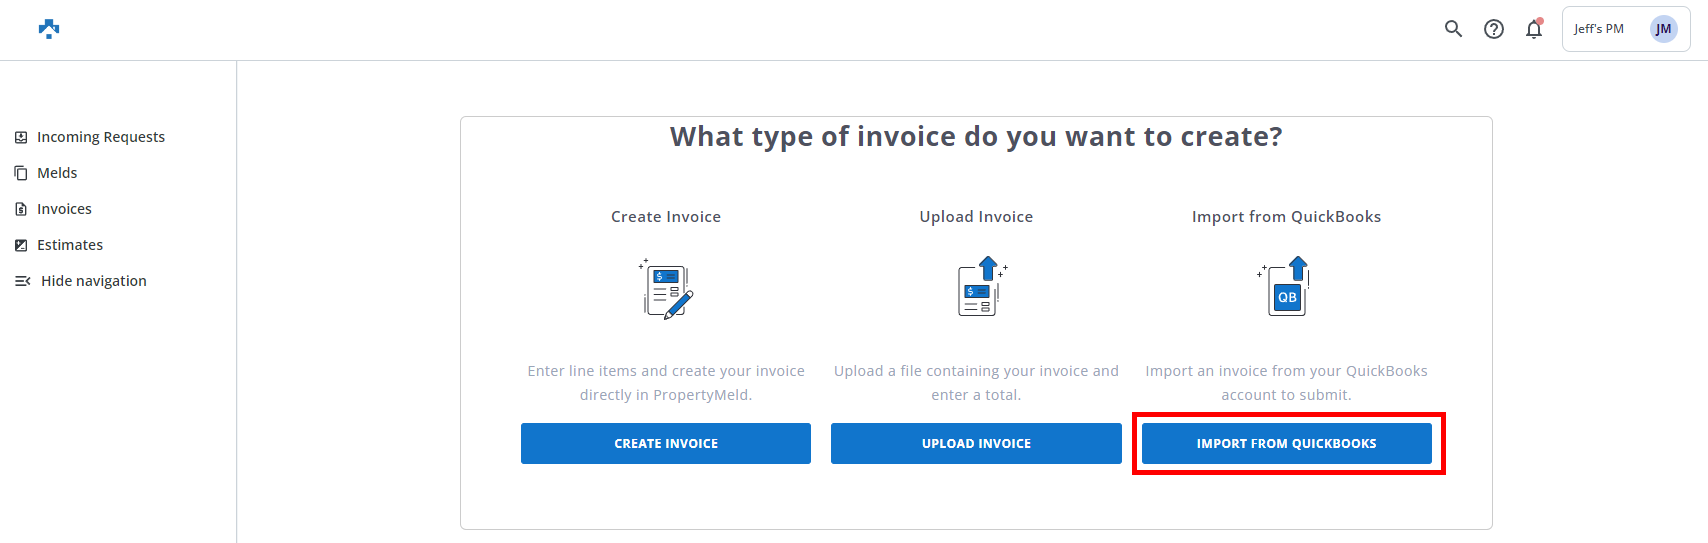Screen dimensions: 1708x543
Task: Click the Melds sidebar icon
Action: tap(21, 173)
